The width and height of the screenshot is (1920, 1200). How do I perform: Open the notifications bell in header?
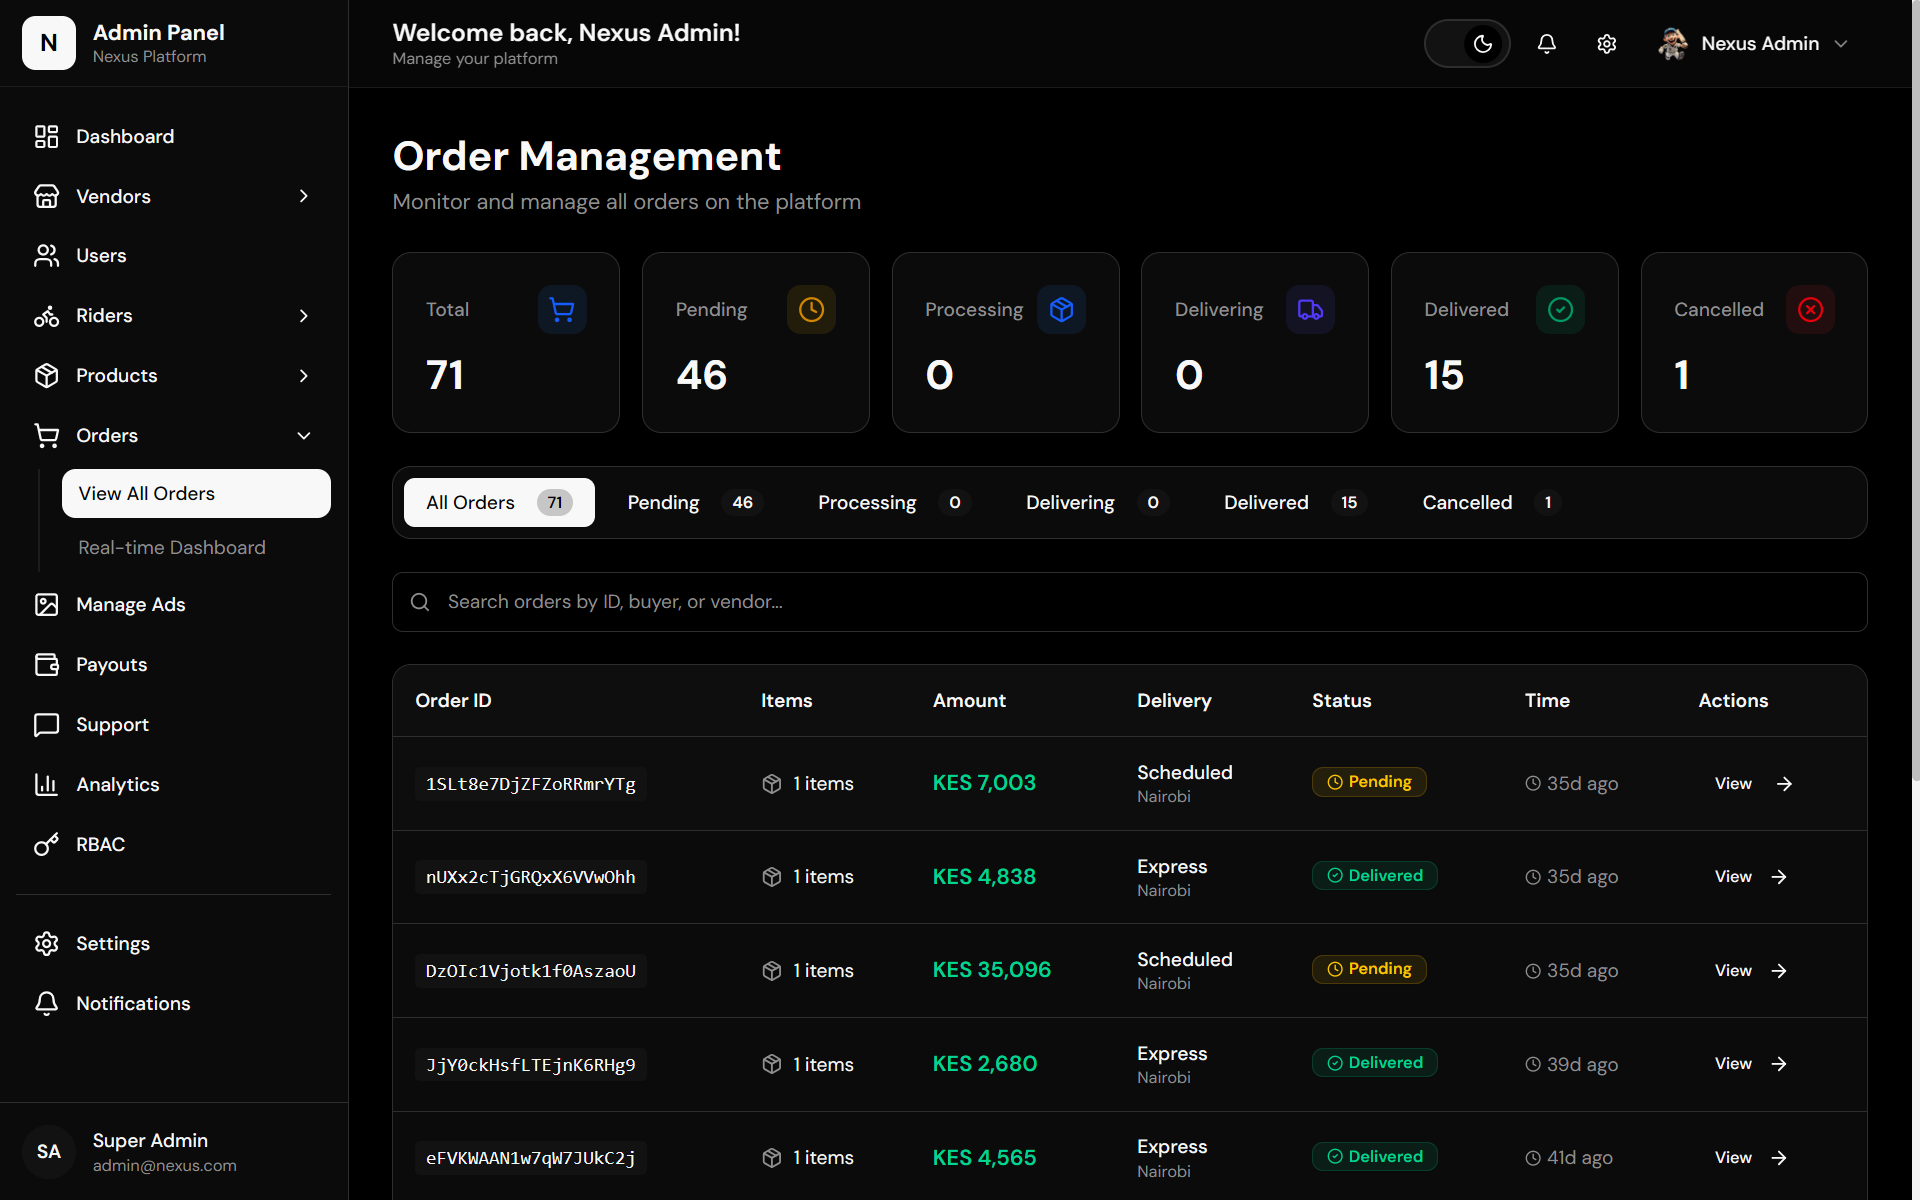1546,44
